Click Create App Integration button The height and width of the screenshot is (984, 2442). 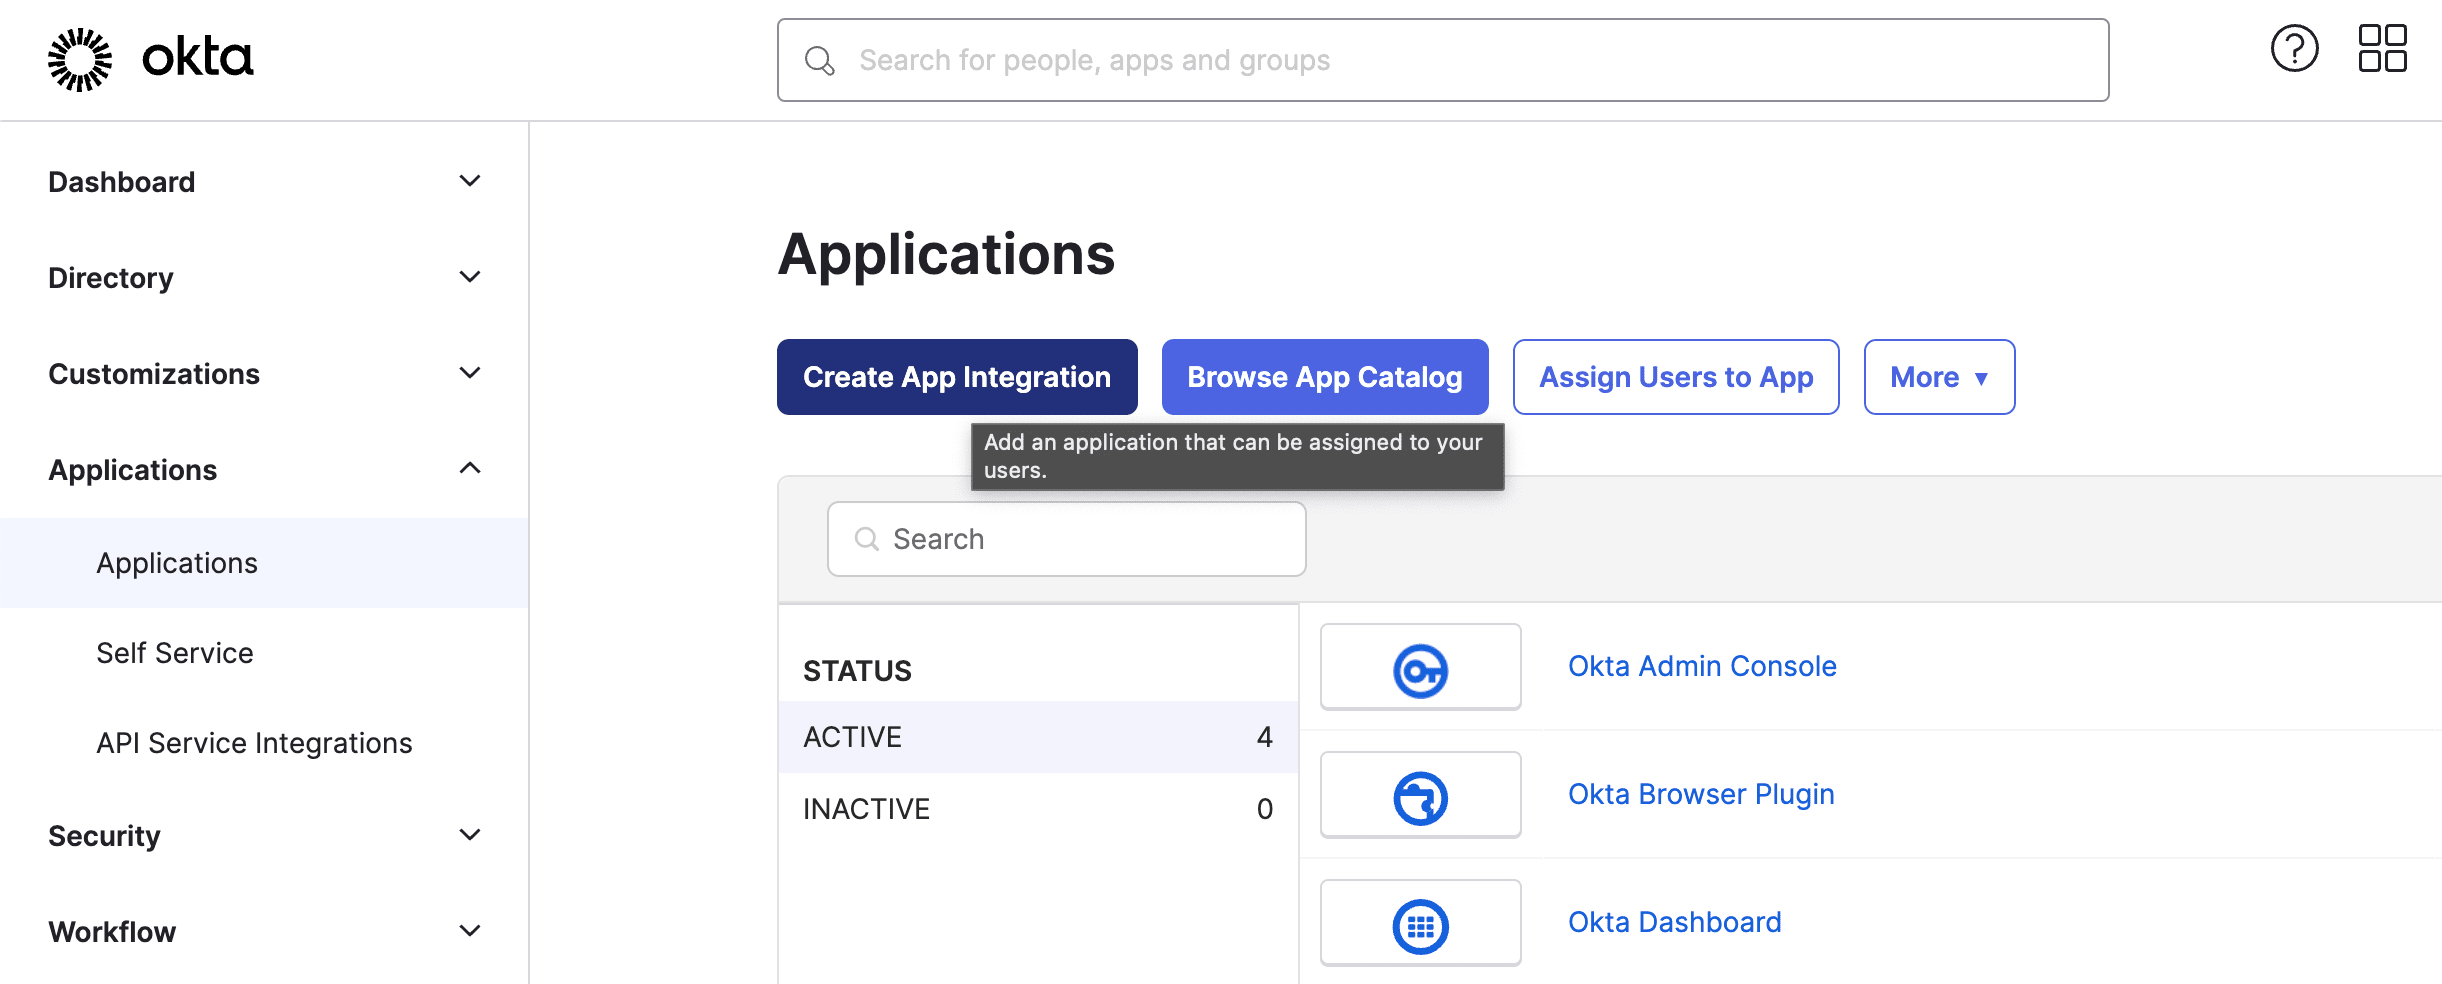956,377
